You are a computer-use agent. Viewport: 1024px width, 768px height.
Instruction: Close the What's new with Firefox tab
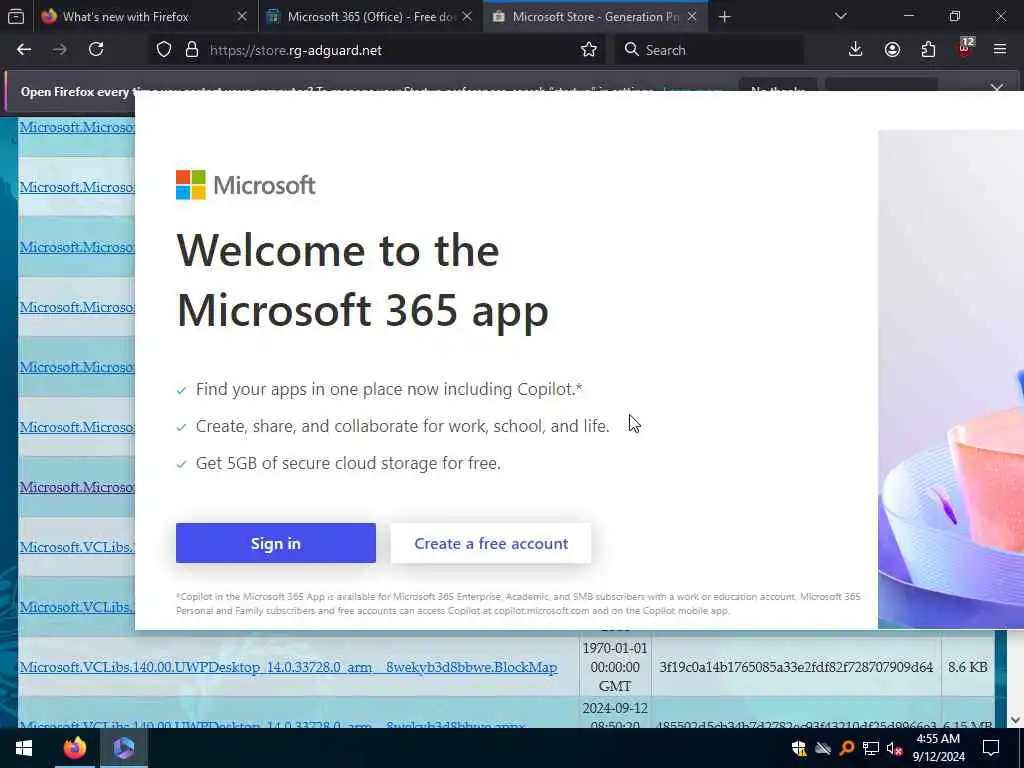pos(242,17)
